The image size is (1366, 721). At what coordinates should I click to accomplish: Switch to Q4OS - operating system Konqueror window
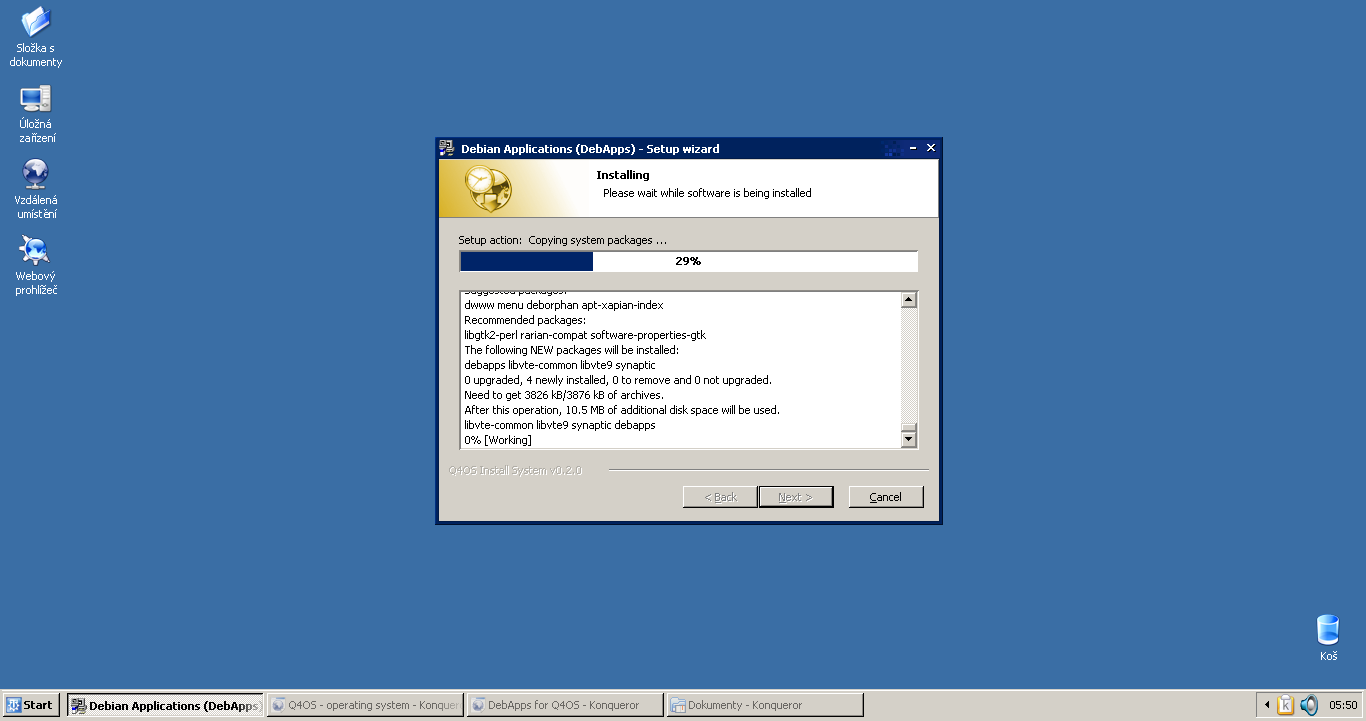click(x=365, y=705)
